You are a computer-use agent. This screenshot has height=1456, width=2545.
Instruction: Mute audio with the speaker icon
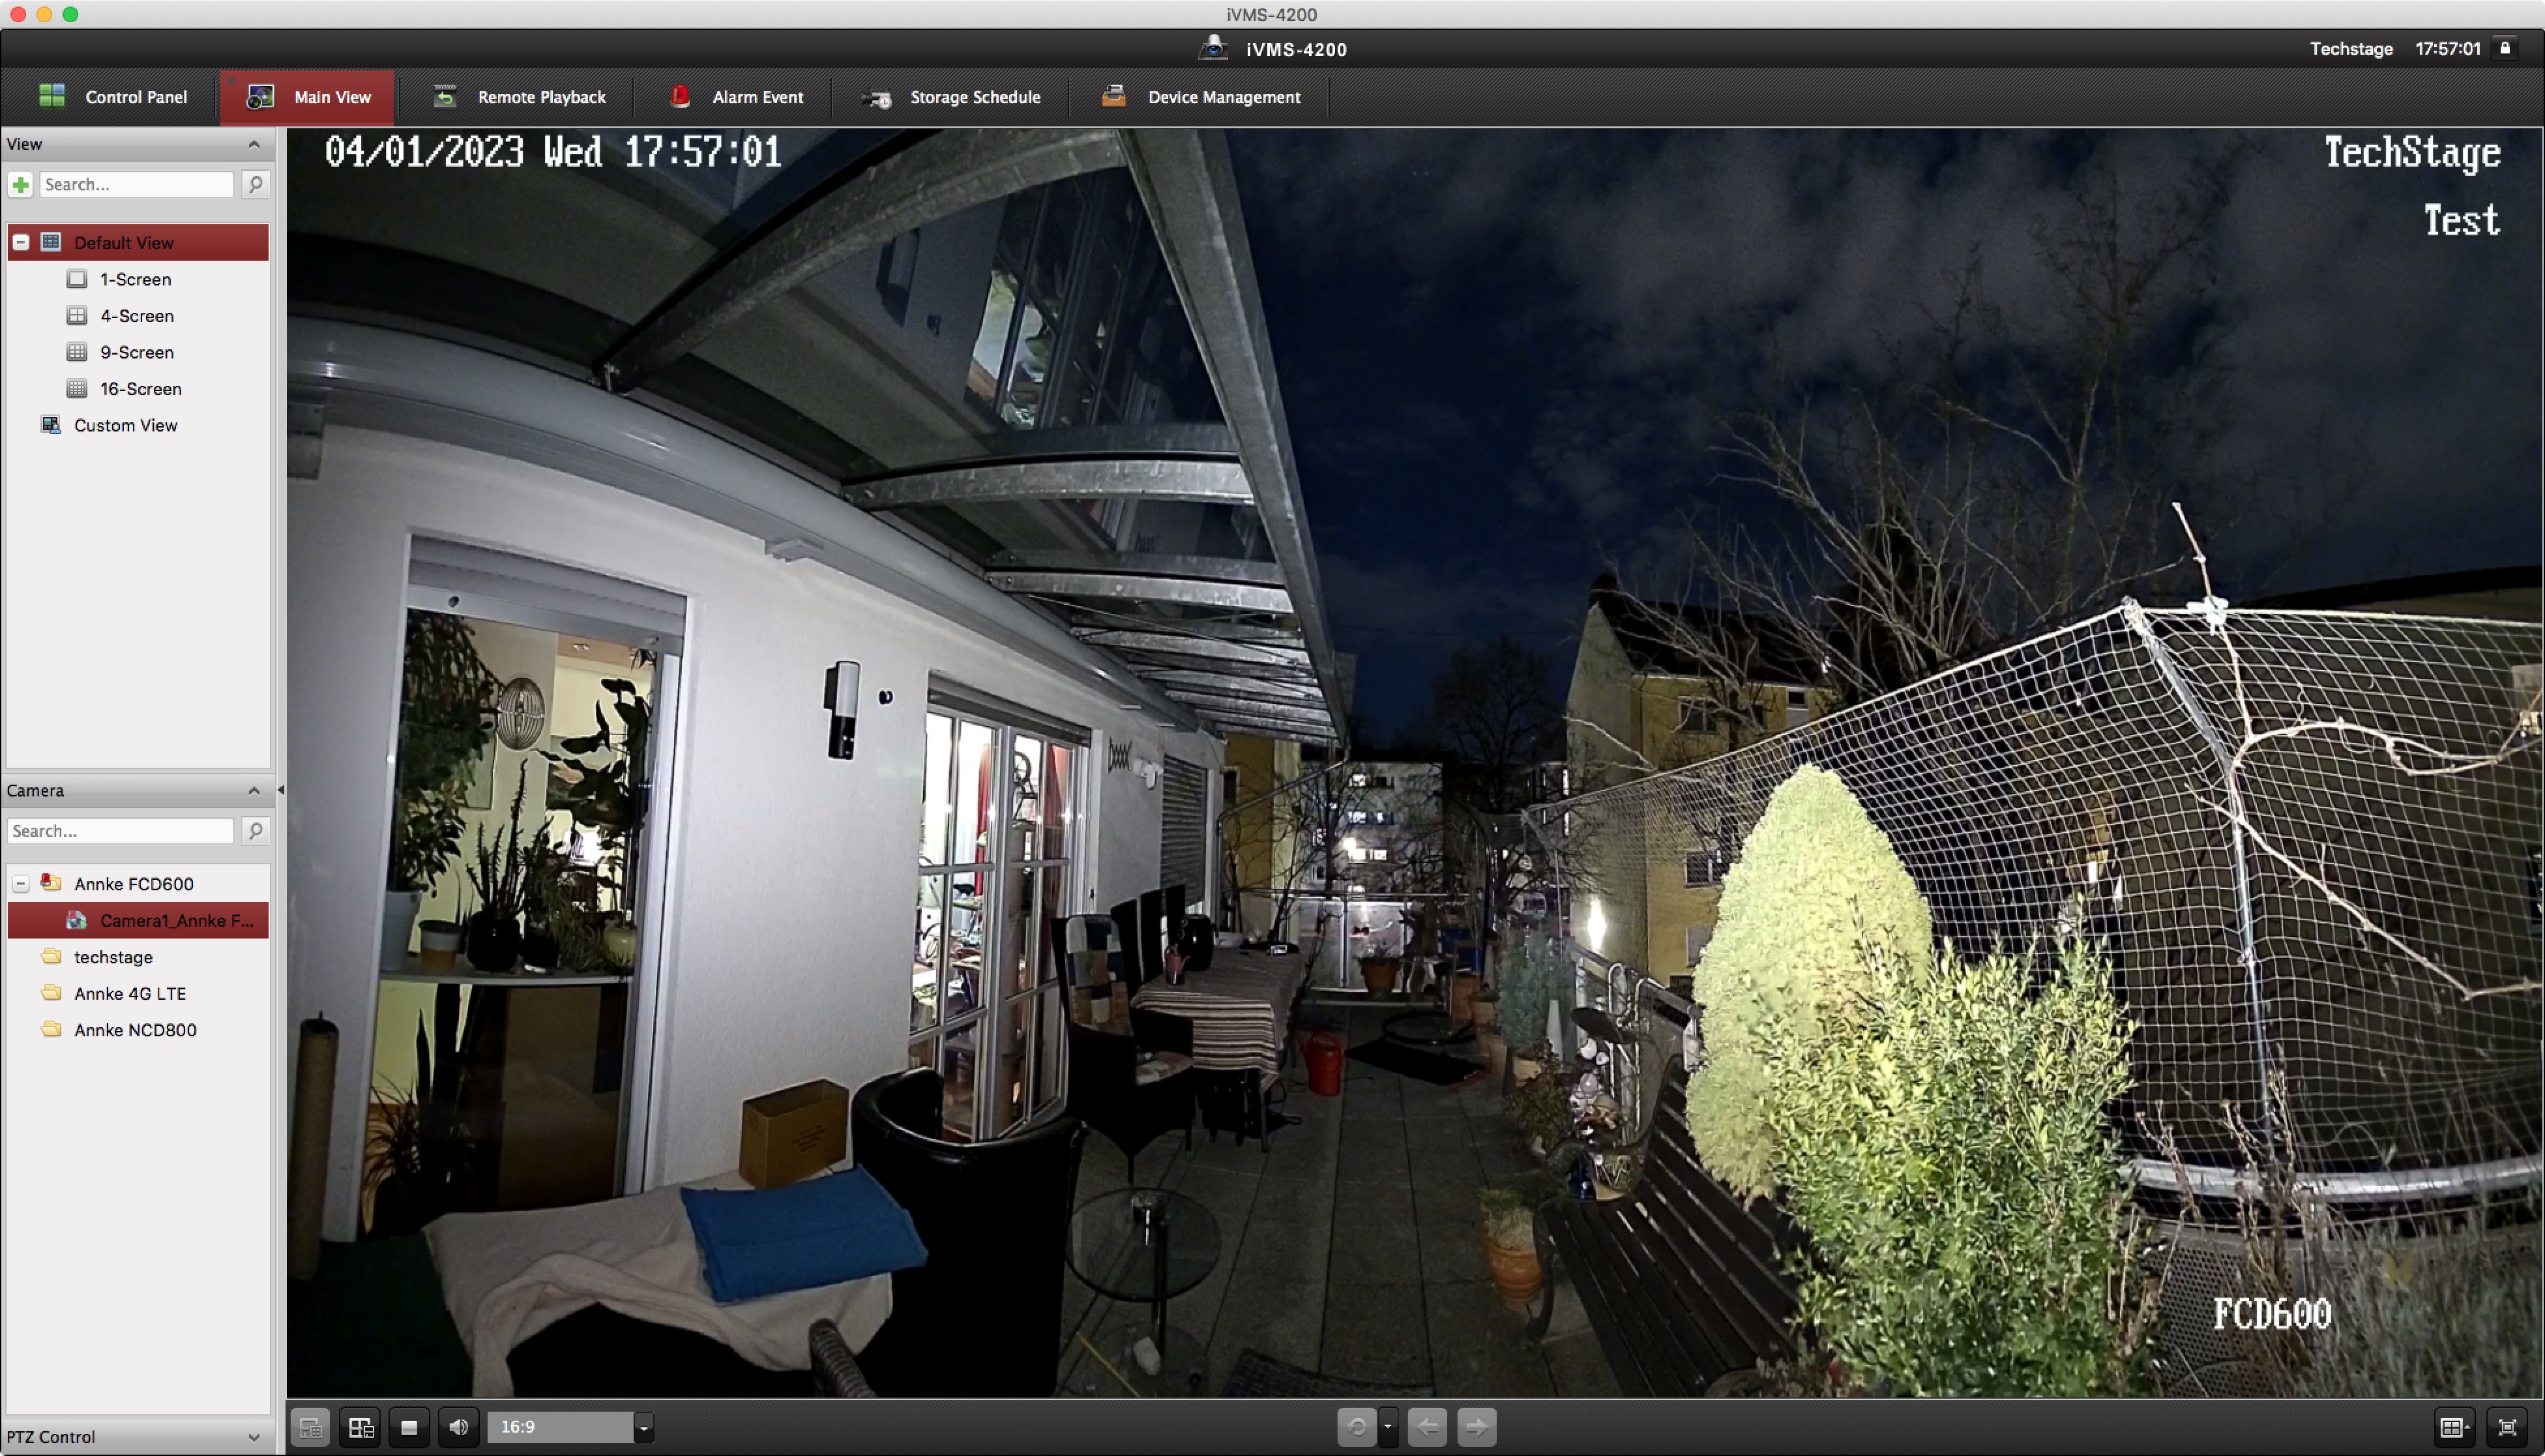pyautogui.click(x=459, y=1427)
